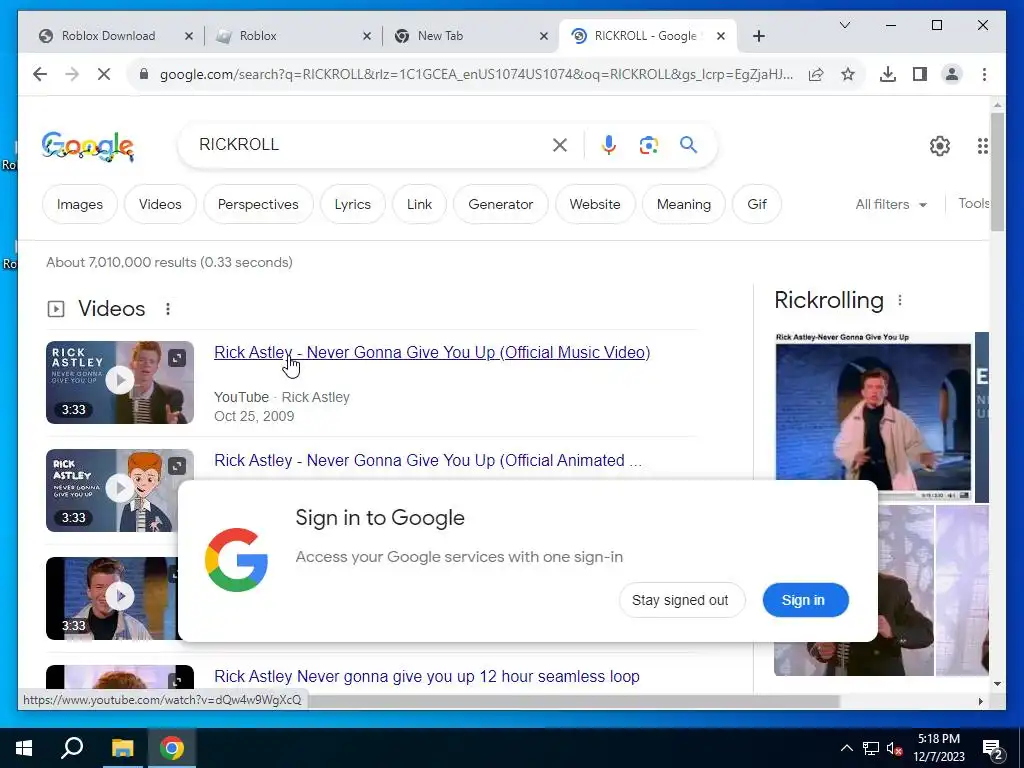
Task: Open Chrome three-dot menu
Action: [x=984, y=74]
